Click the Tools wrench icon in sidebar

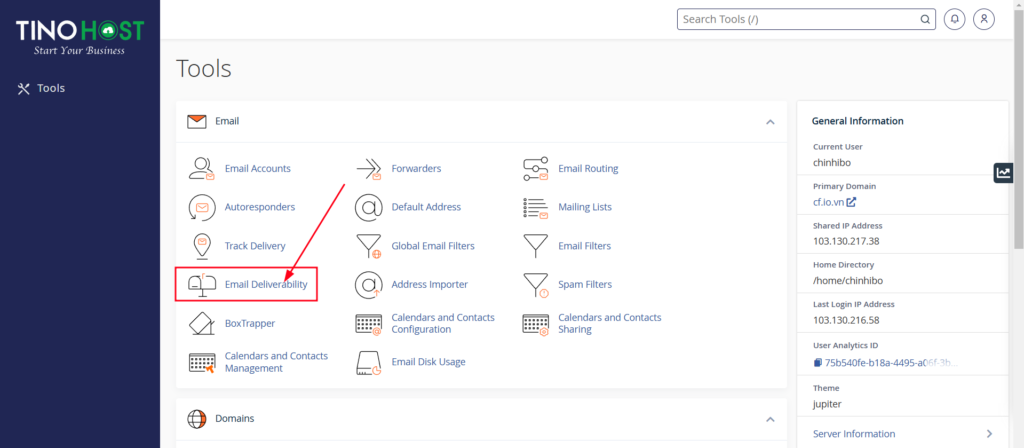click(24, 89)
